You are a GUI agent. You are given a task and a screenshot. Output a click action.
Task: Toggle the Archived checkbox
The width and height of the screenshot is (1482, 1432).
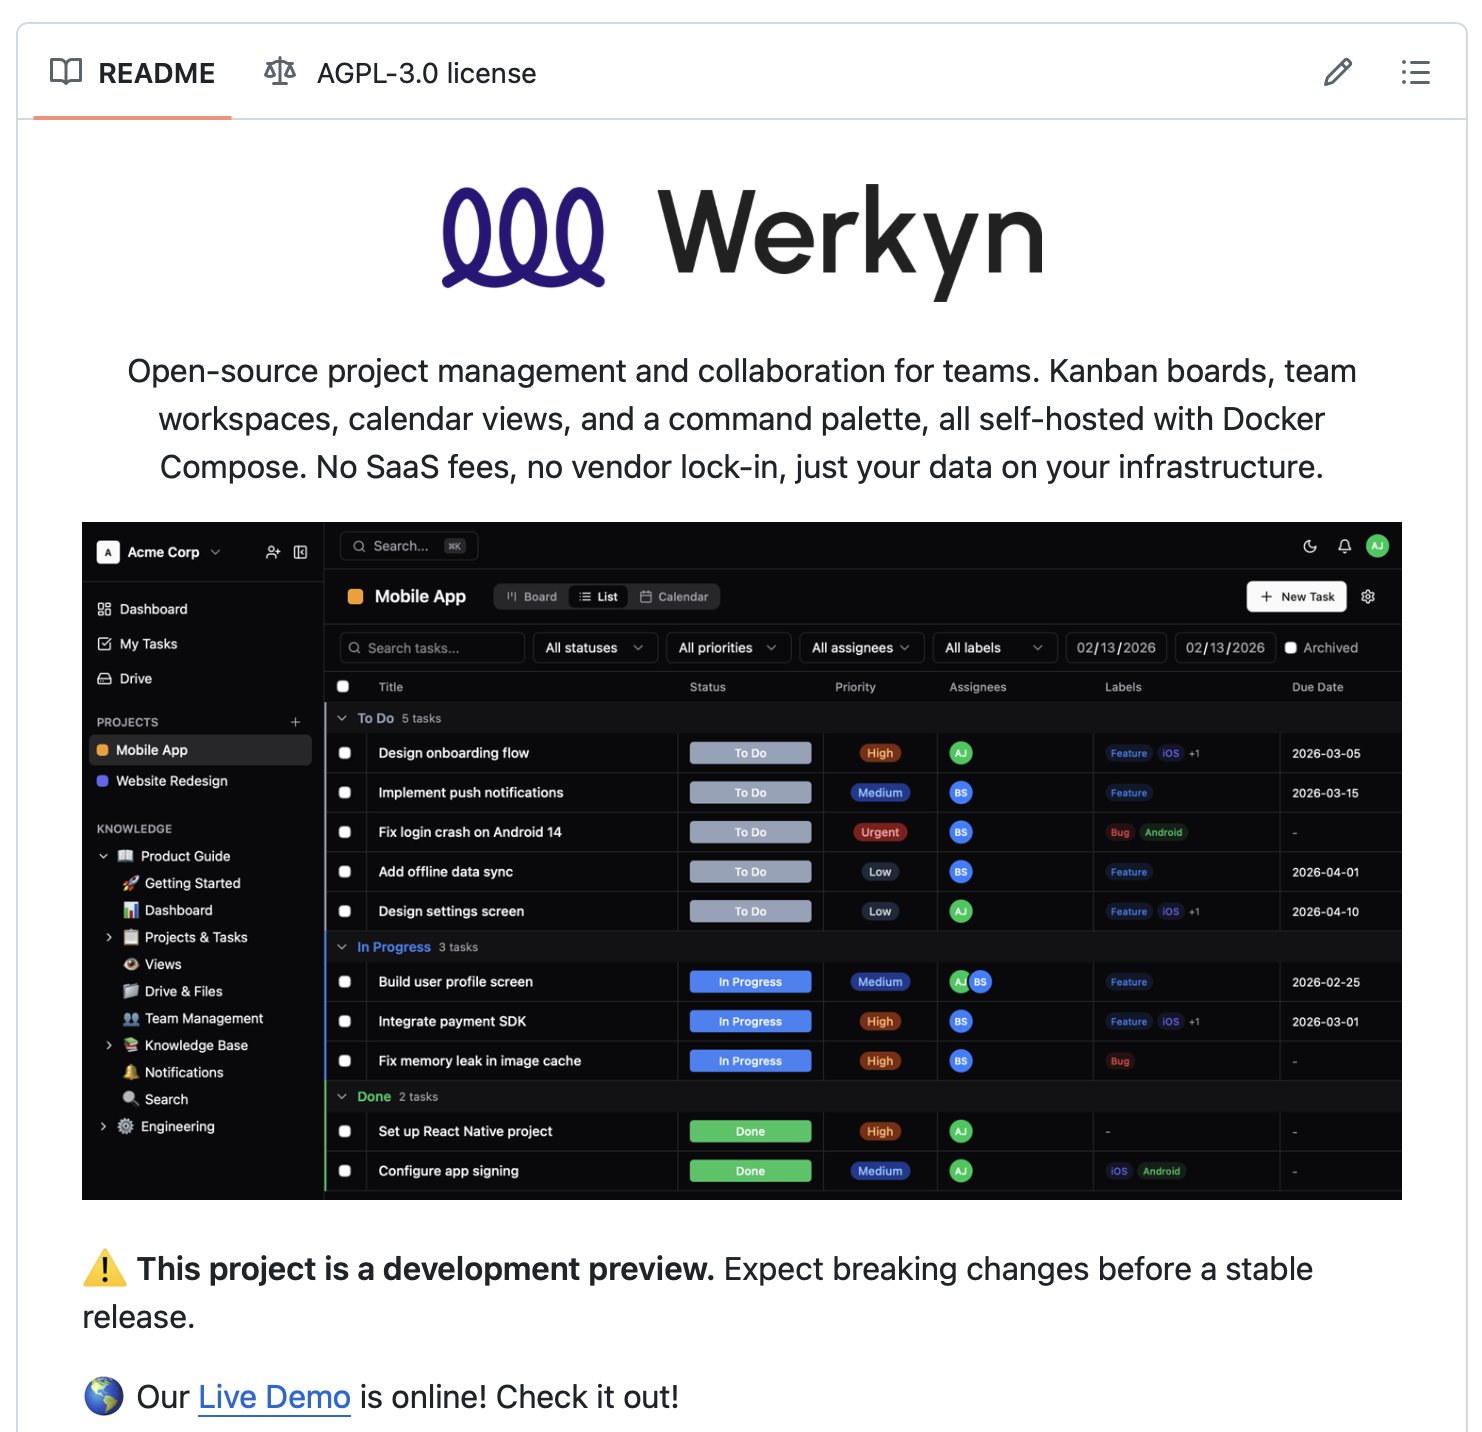(1291, 648)
